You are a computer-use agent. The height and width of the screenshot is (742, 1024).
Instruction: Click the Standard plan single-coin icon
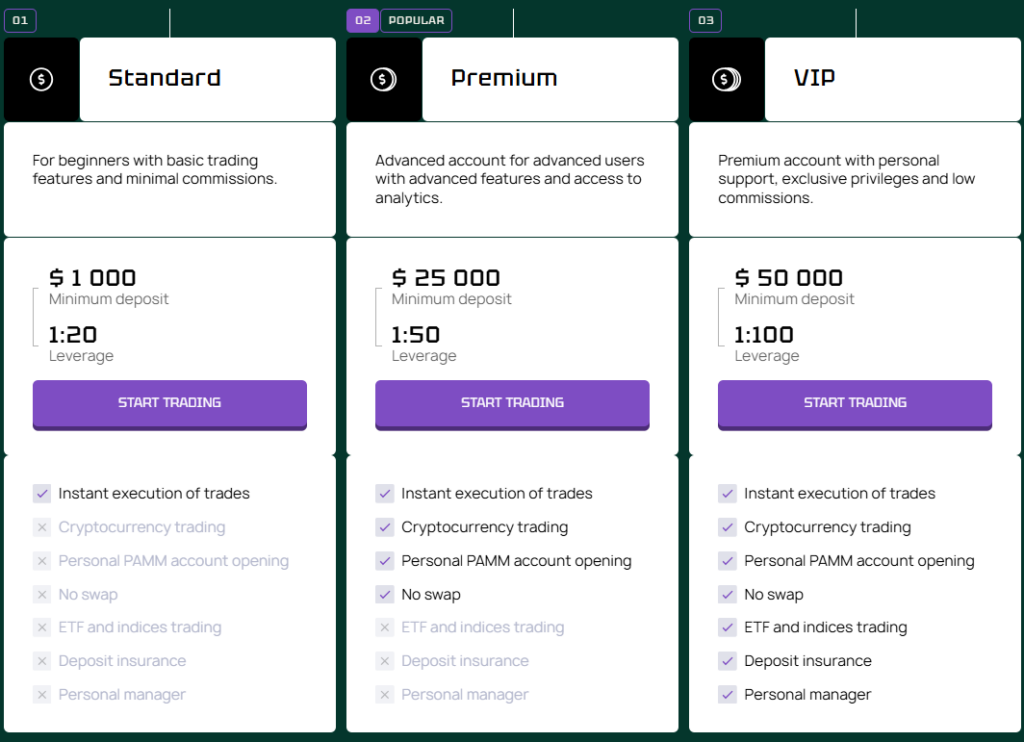pyautogui.click(x=41, y=80)
